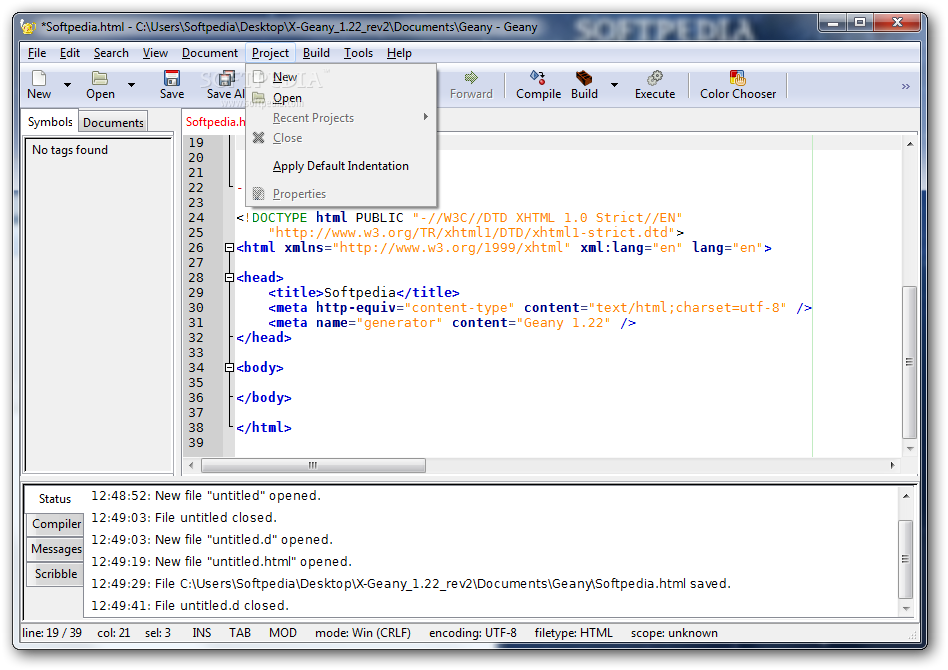Select Properties in the Project menu

[x=341, y=194]
